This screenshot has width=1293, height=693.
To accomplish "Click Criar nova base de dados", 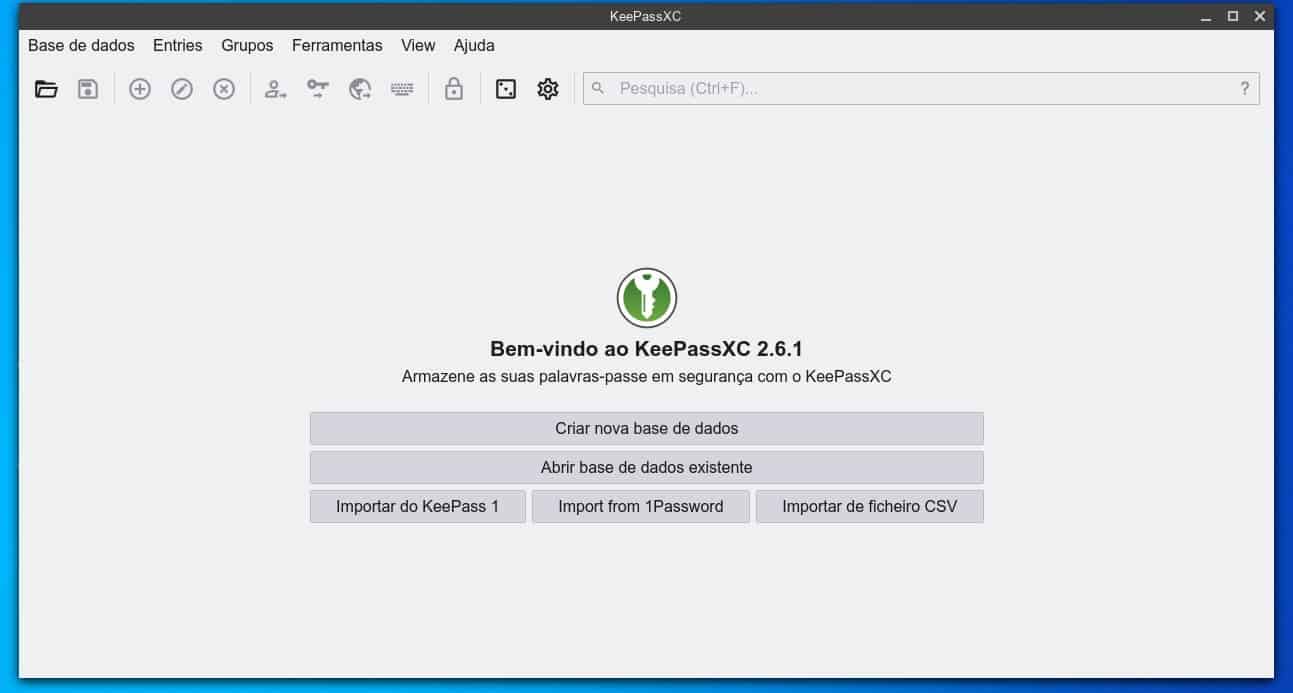I will click(x=647, y=428).
